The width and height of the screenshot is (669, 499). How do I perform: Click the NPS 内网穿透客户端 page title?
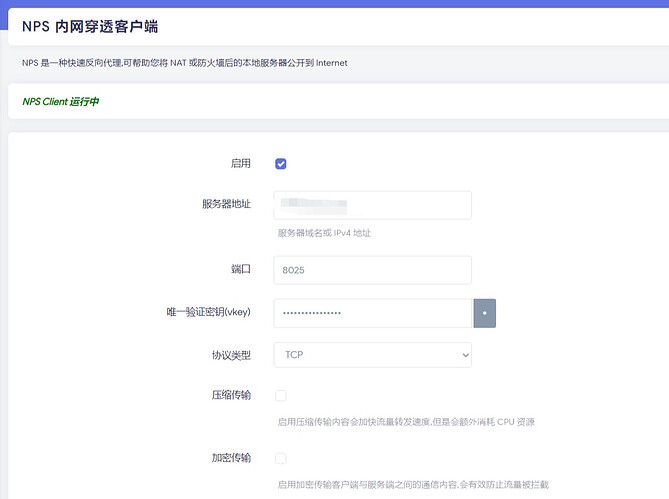pyautogui.click(x=90, y=26)
